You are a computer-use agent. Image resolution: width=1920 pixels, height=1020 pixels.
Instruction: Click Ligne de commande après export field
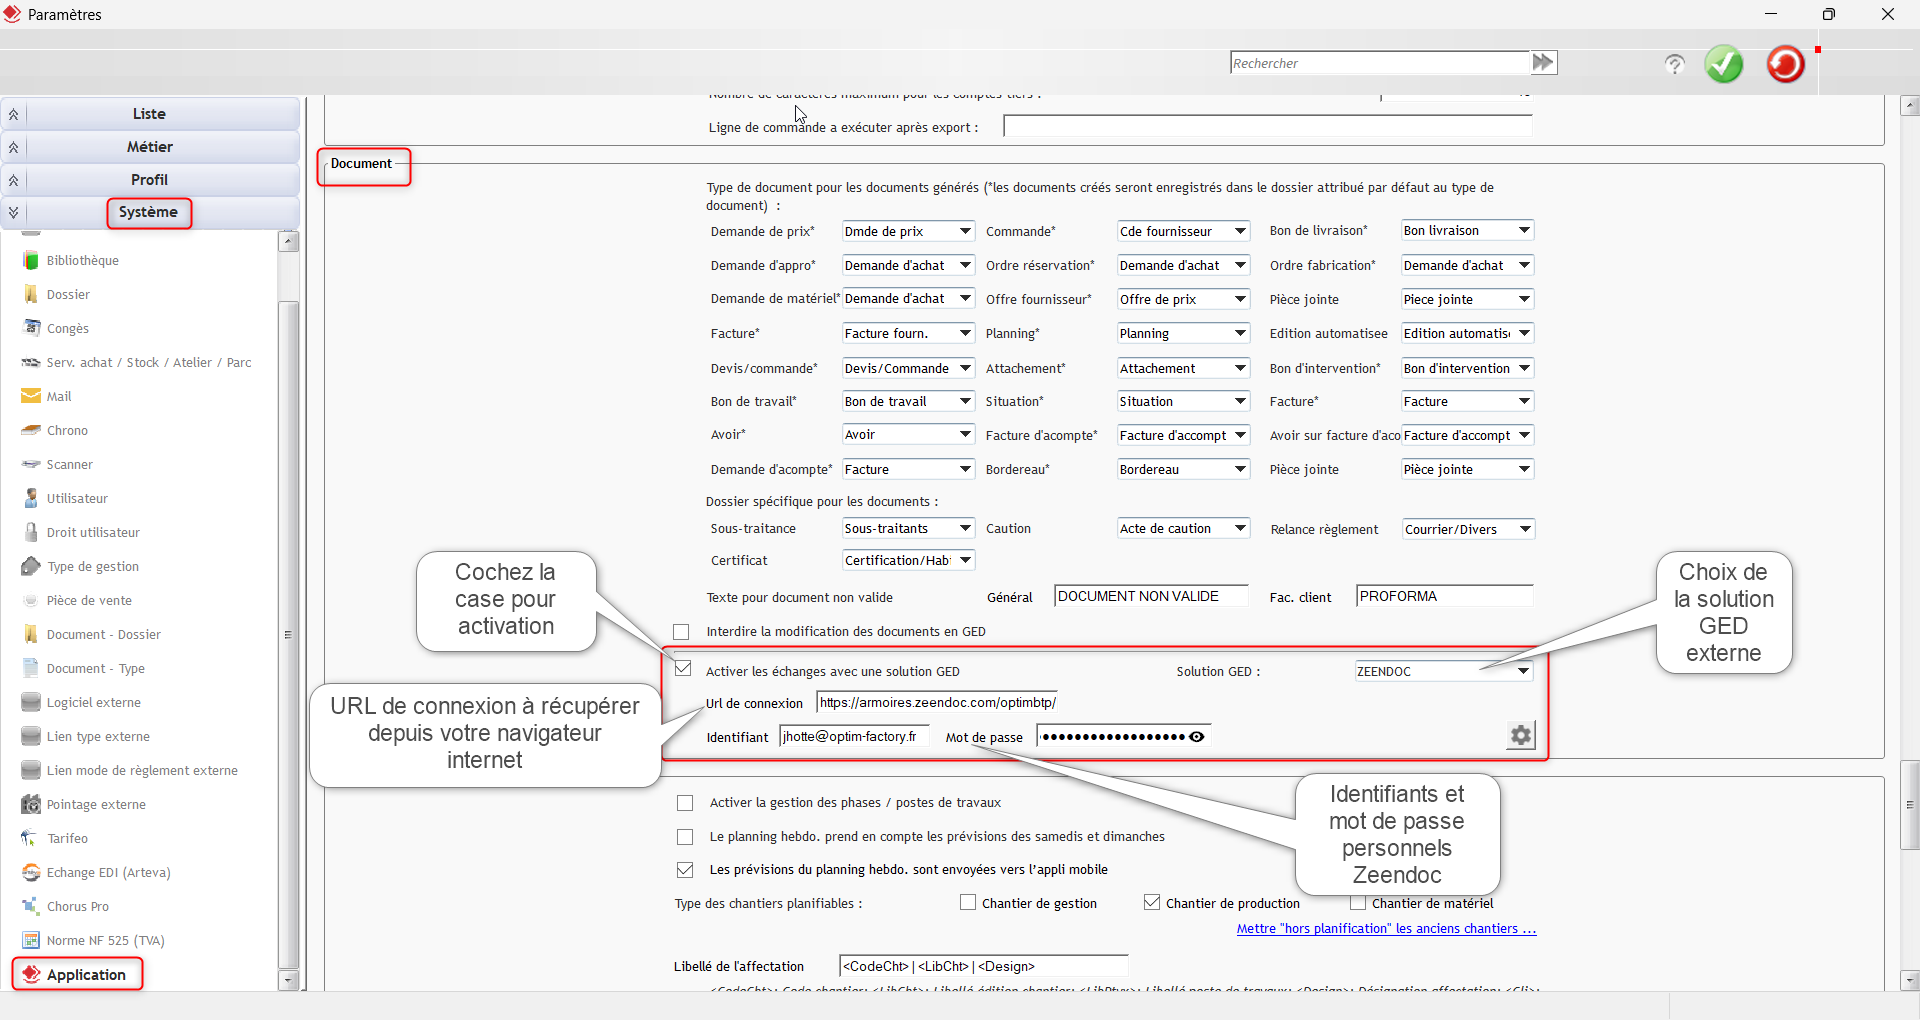click(1268, 126)
